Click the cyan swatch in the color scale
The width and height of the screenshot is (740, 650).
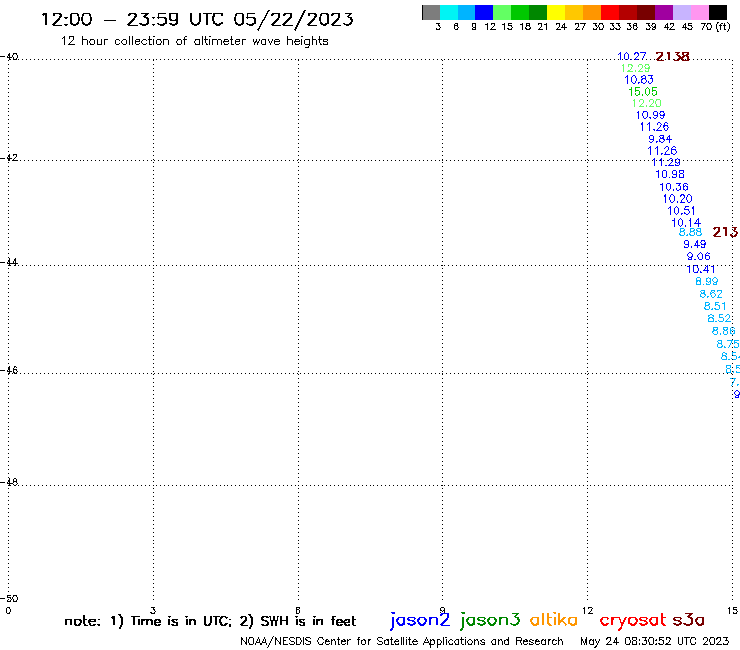point(449,12)
